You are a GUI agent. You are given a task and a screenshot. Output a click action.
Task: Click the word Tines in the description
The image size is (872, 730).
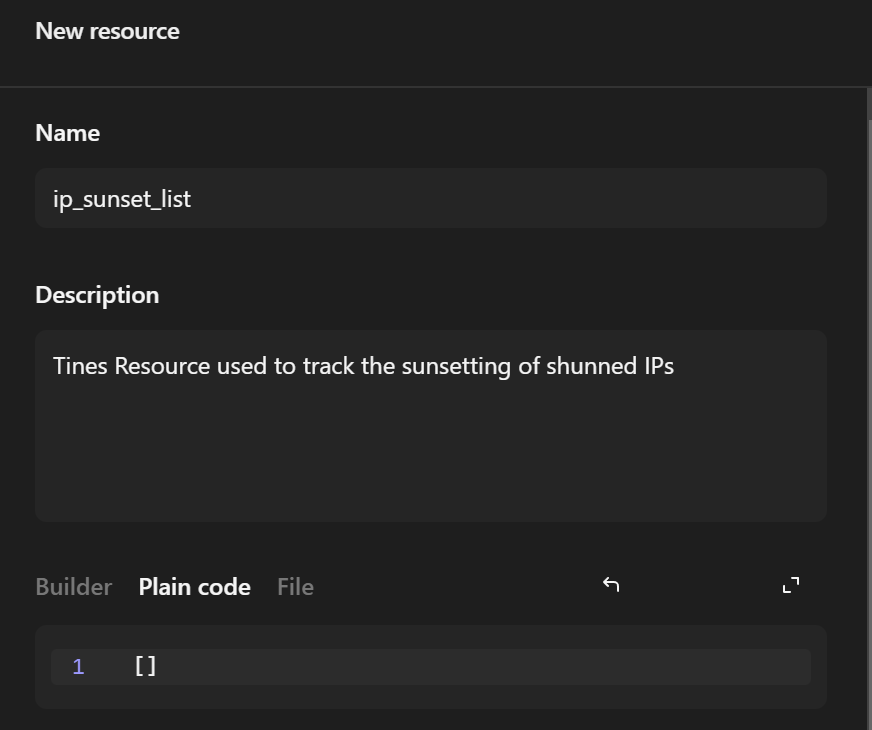tap(81, 366)
